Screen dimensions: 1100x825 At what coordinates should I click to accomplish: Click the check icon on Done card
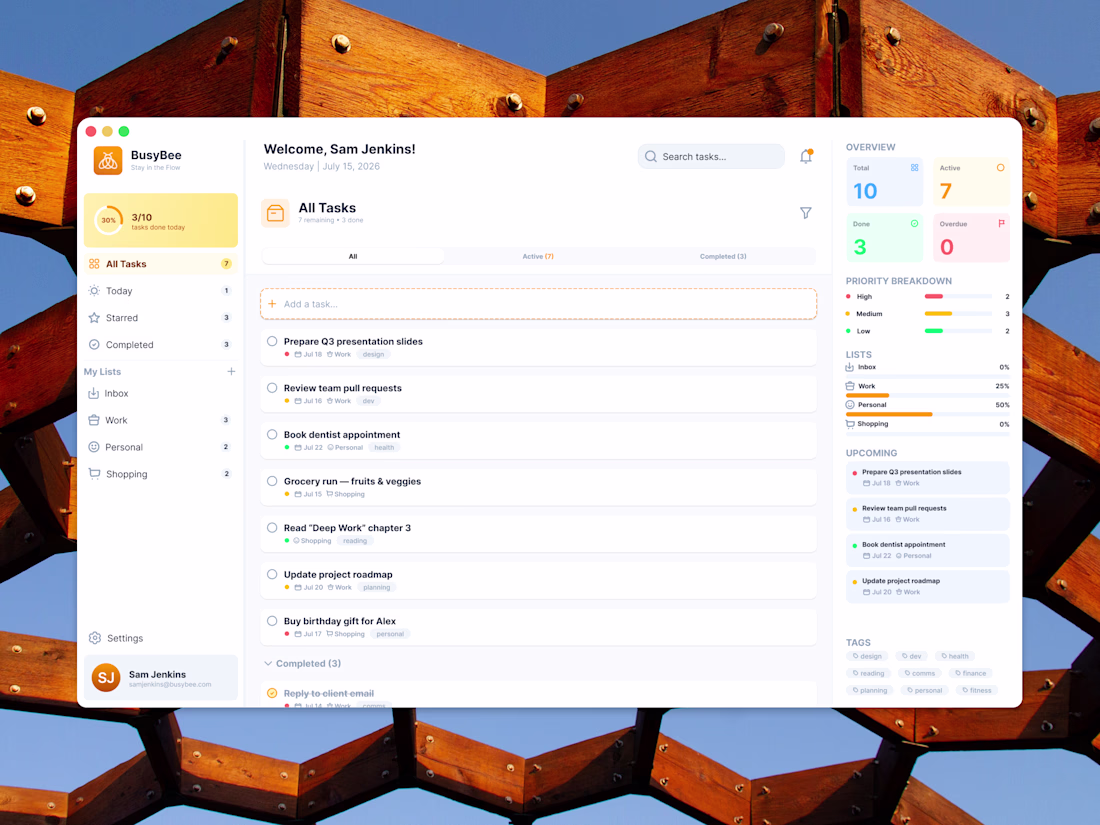coord(914,224)
